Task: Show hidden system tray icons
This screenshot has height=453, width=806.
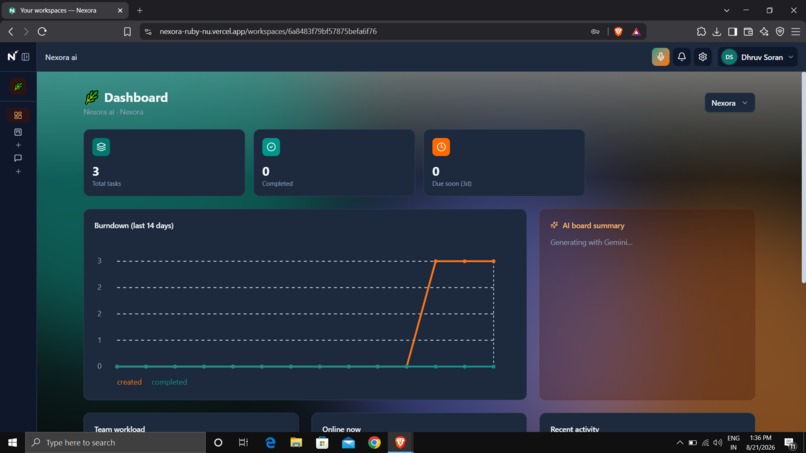Action: (x=680, y=442)
